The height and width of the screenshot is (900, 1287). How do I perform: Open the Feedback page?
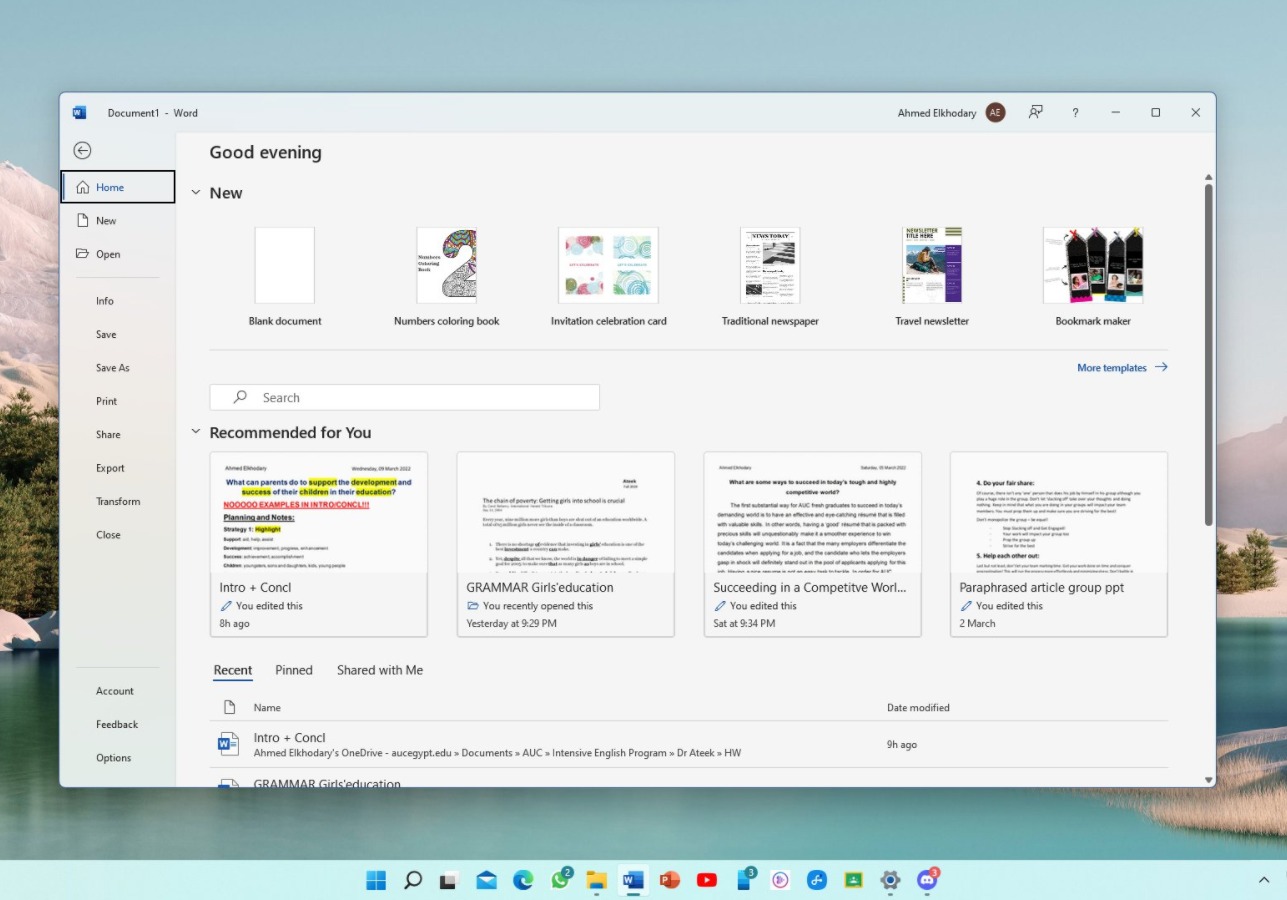[117, 724]
